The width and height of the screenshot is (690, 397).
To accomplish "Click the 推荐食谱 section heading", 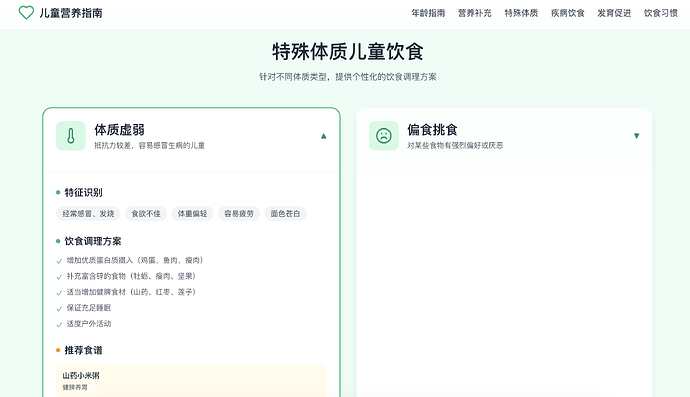I will tap(84, 350).
